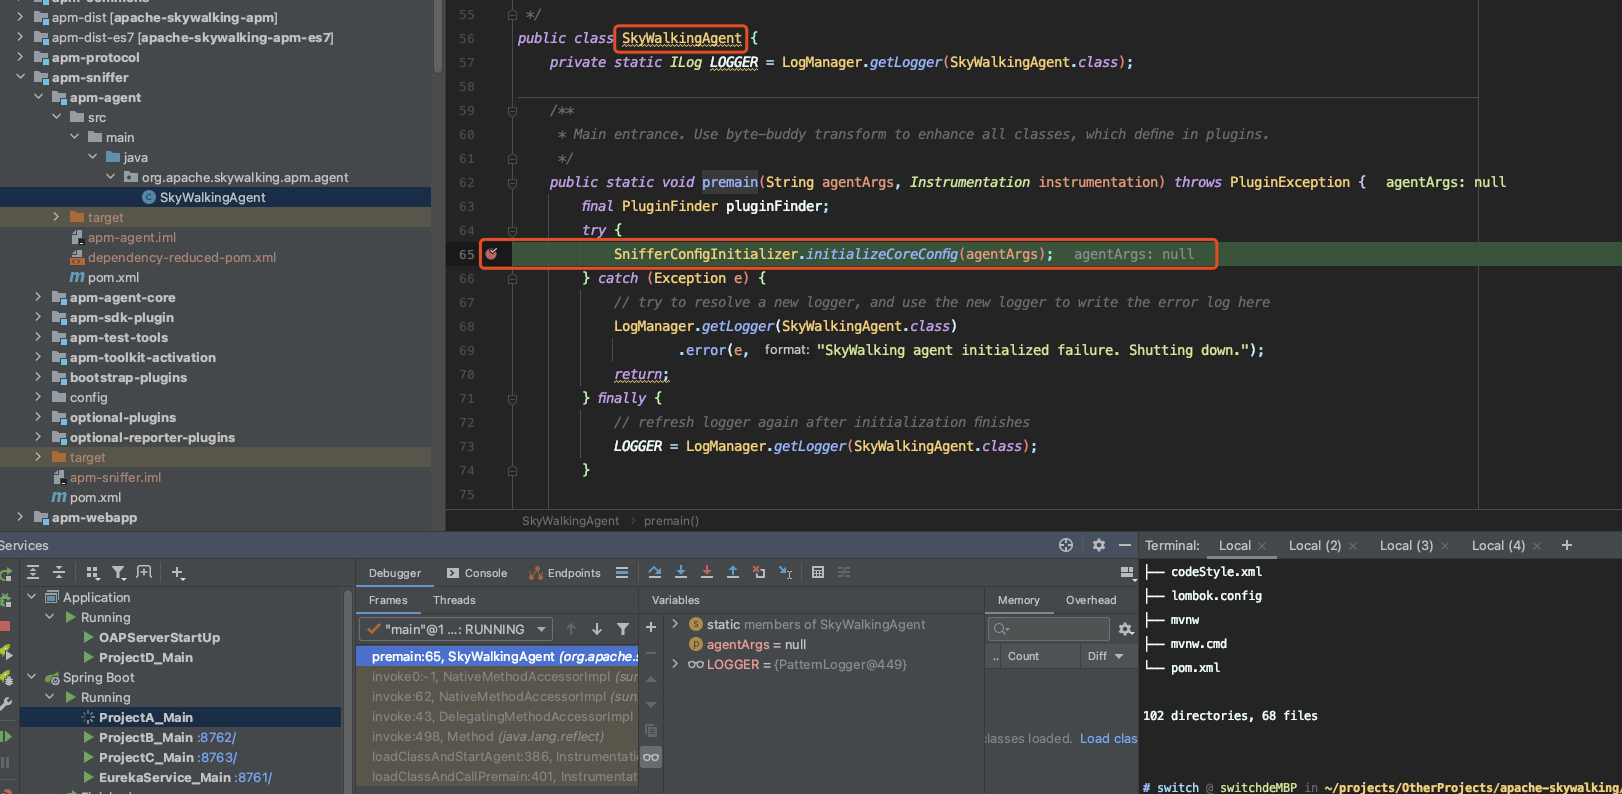Viewport: 1622px width, 794px height.
Task: Click Drop Frame icon in debugger
Action: click(x=759, y=572)
